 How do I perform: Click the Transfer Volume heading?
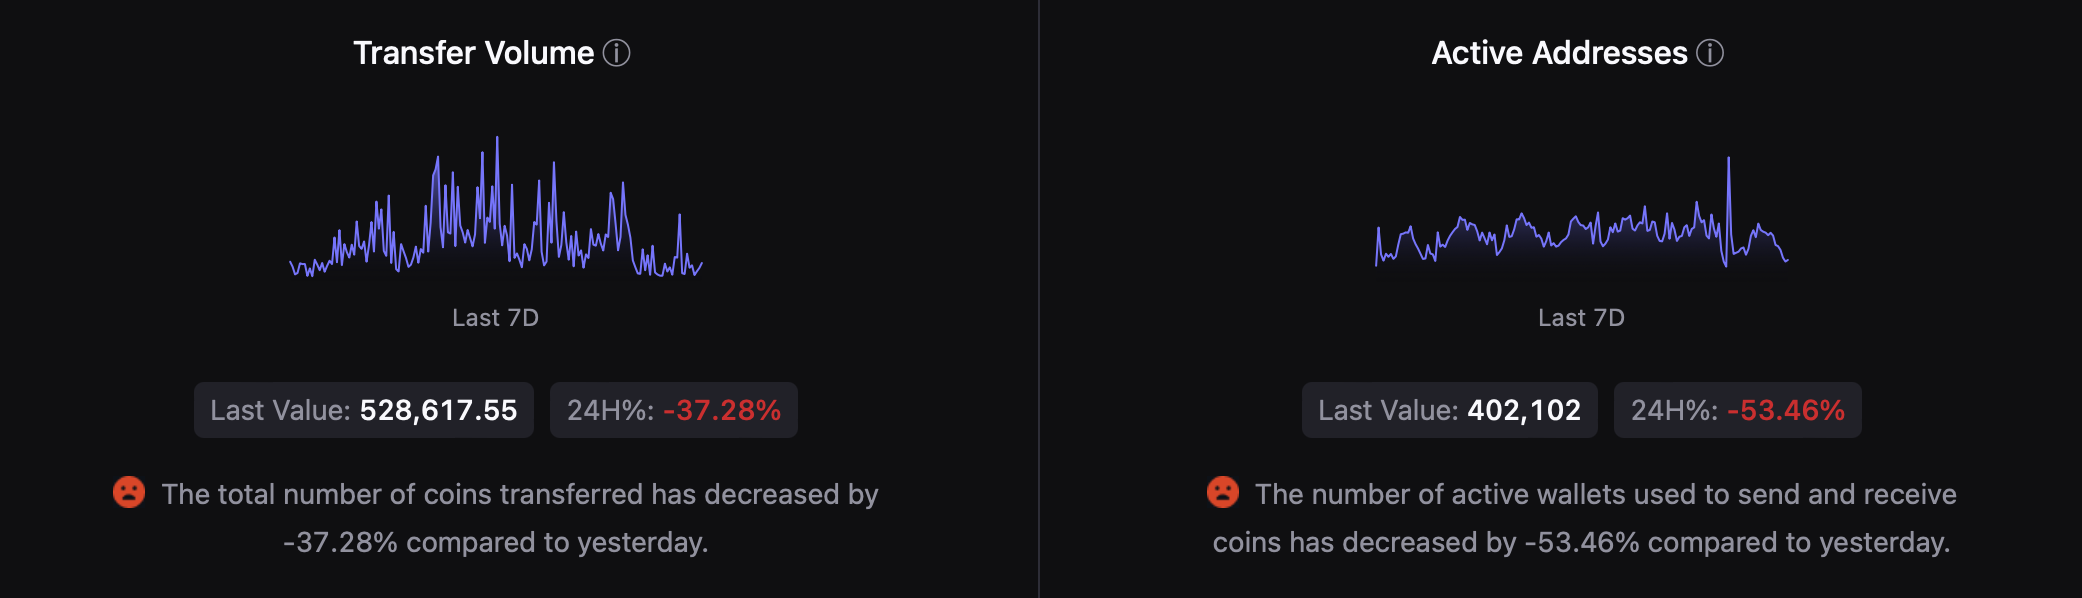tap(473, 53)
